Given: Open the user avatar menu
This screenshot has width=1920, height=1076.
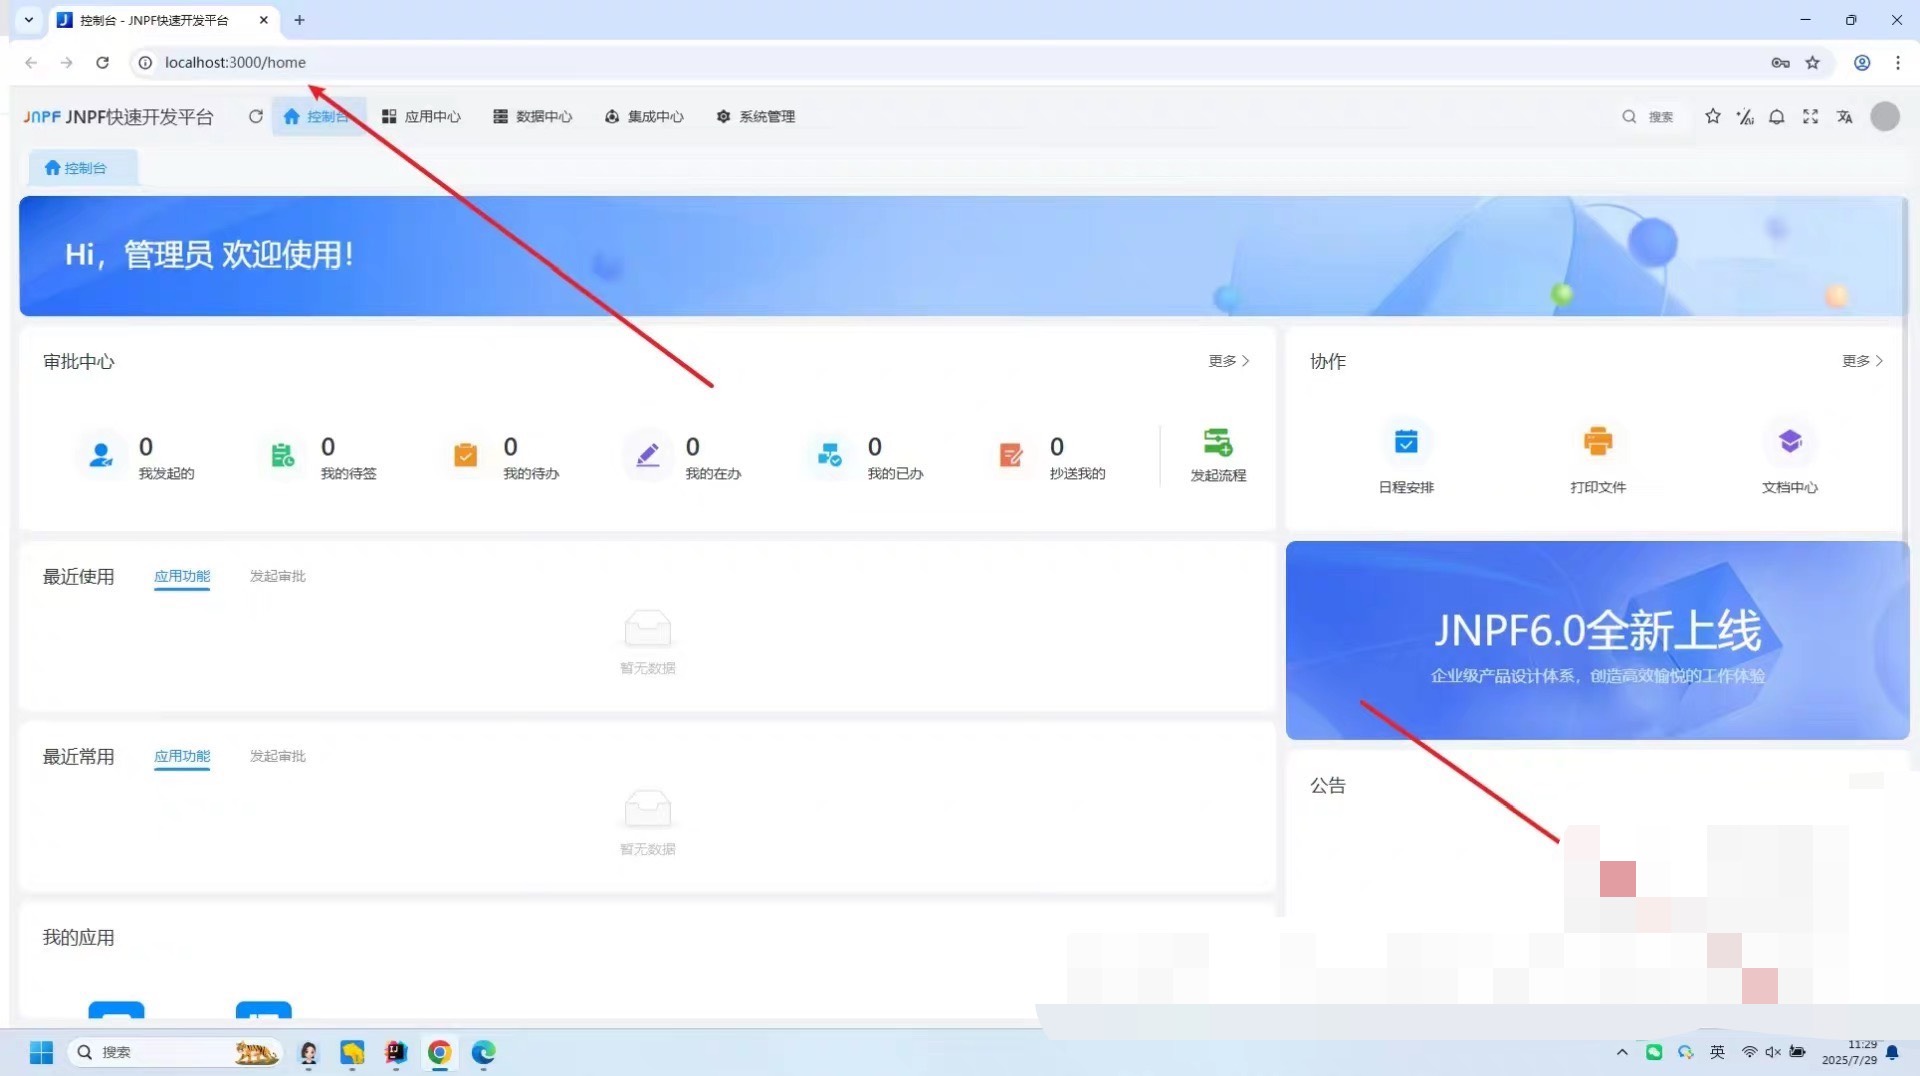Looking at the screenshot, I should click(1885, 117).
